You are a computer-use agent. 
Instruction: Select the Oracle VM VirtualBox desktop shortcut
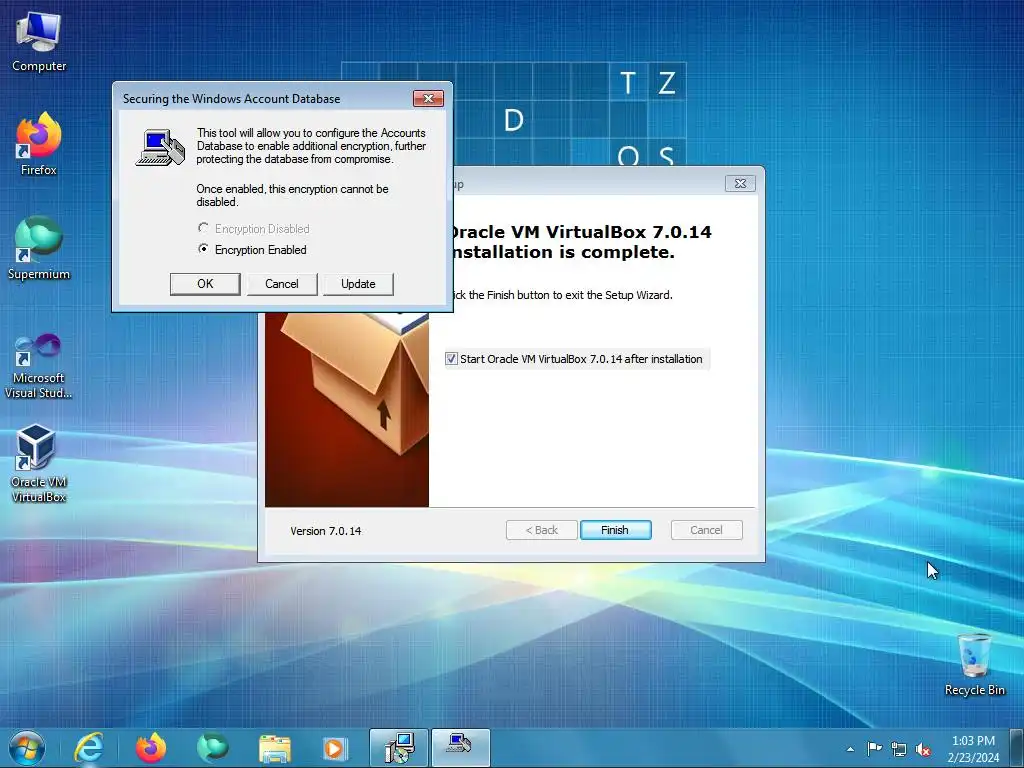pyautogui.click(x=39, y=463)
